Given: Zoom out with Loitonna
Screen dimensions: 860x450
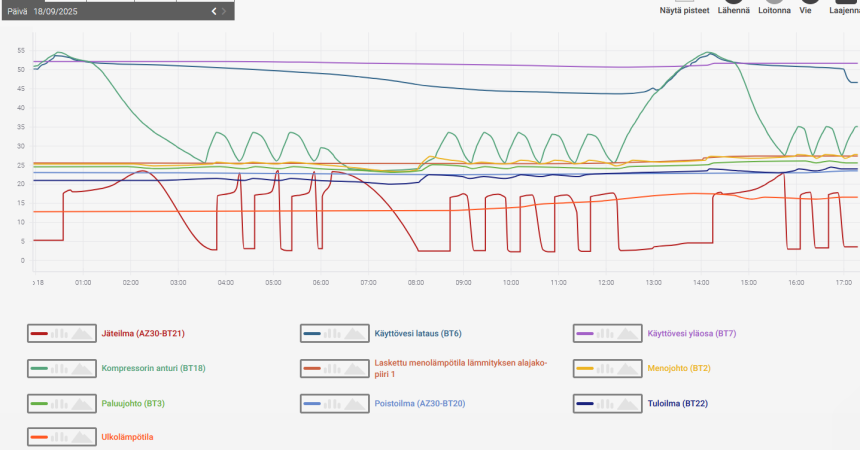Looking at the screenshot, I should coord(774,8).
